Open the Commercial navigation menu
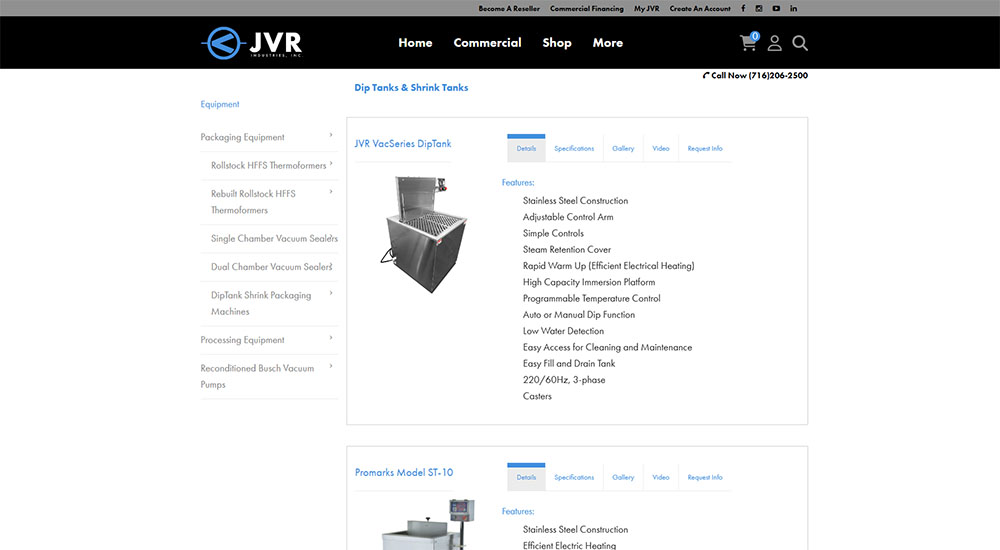The height and width of the screenshot is (550, 1000). point(487,43)
